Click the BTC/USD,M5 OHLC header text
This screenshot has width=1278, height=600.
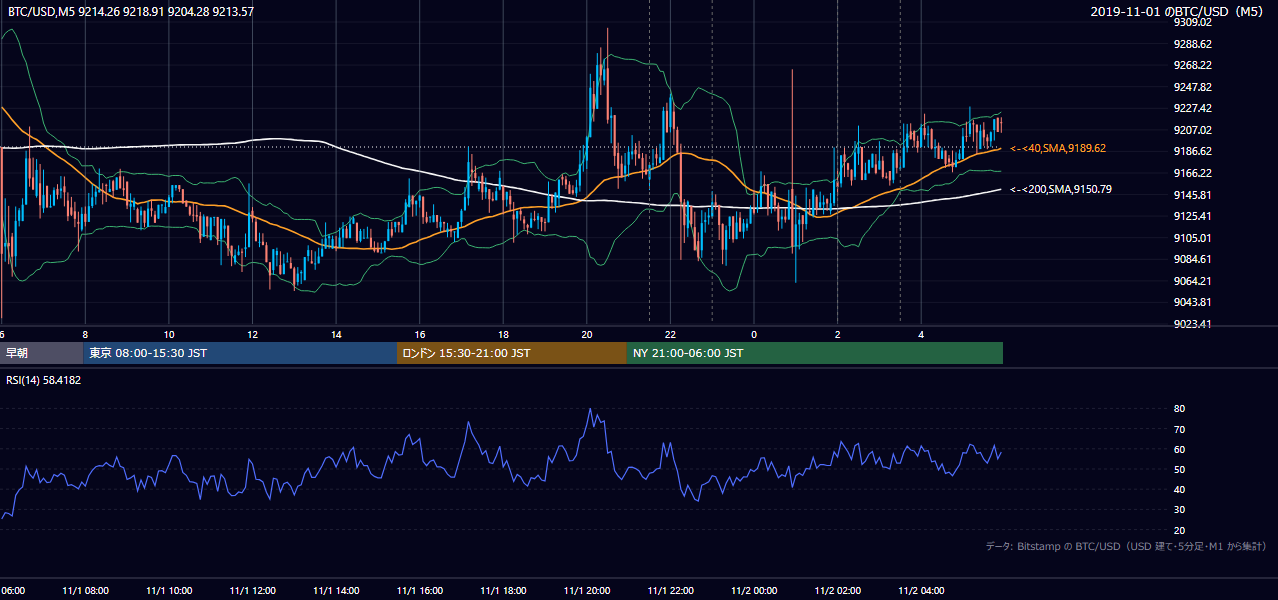(x=130, y=11)
